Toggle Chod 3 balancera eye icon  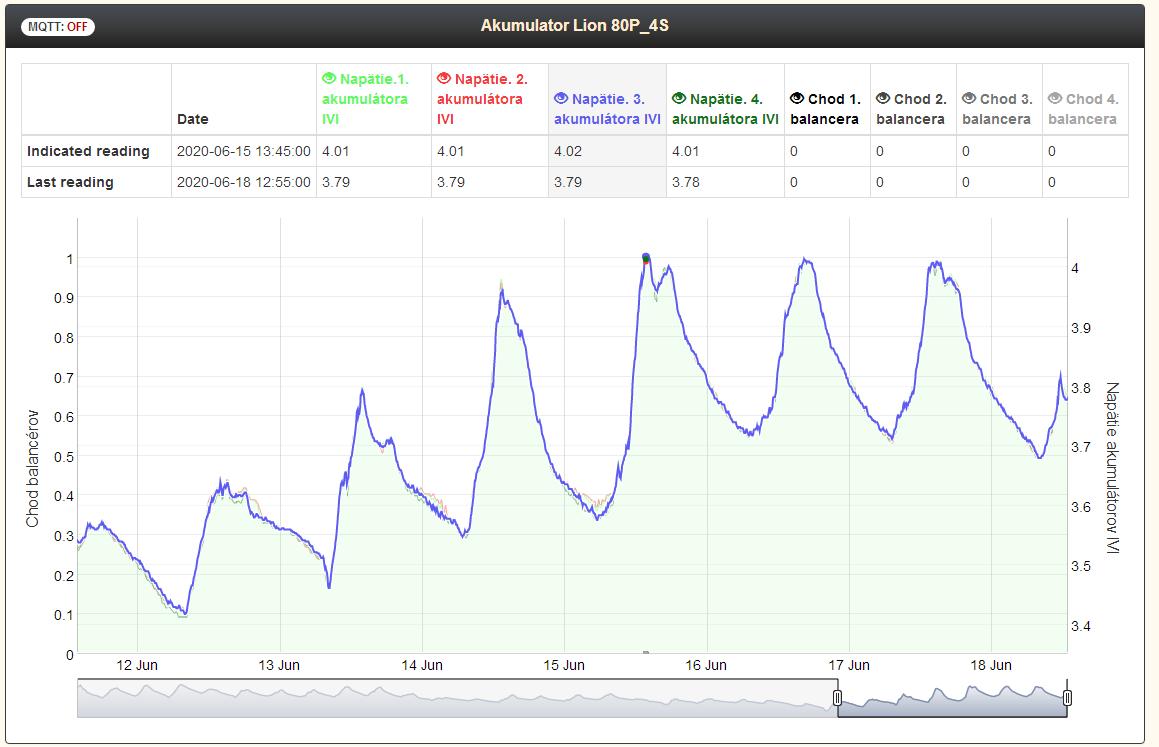click(x=969, y=99)
